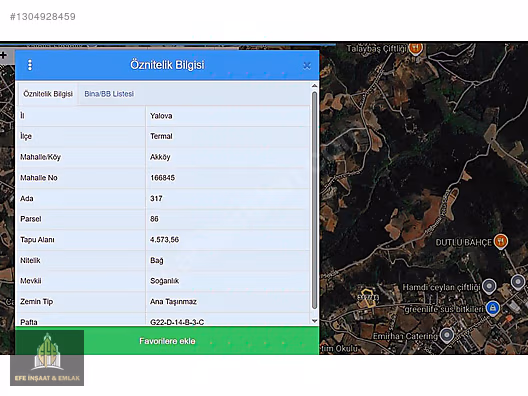Click the Ada value 317
Viewport: 528px width, 396px height.
click(x=228, y=198)
